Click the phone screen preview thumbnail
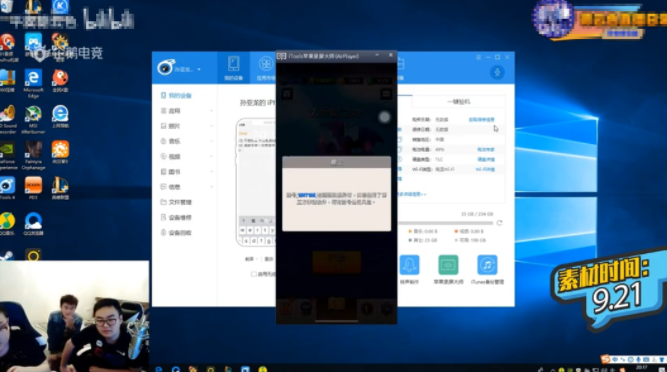 point(257,182)
